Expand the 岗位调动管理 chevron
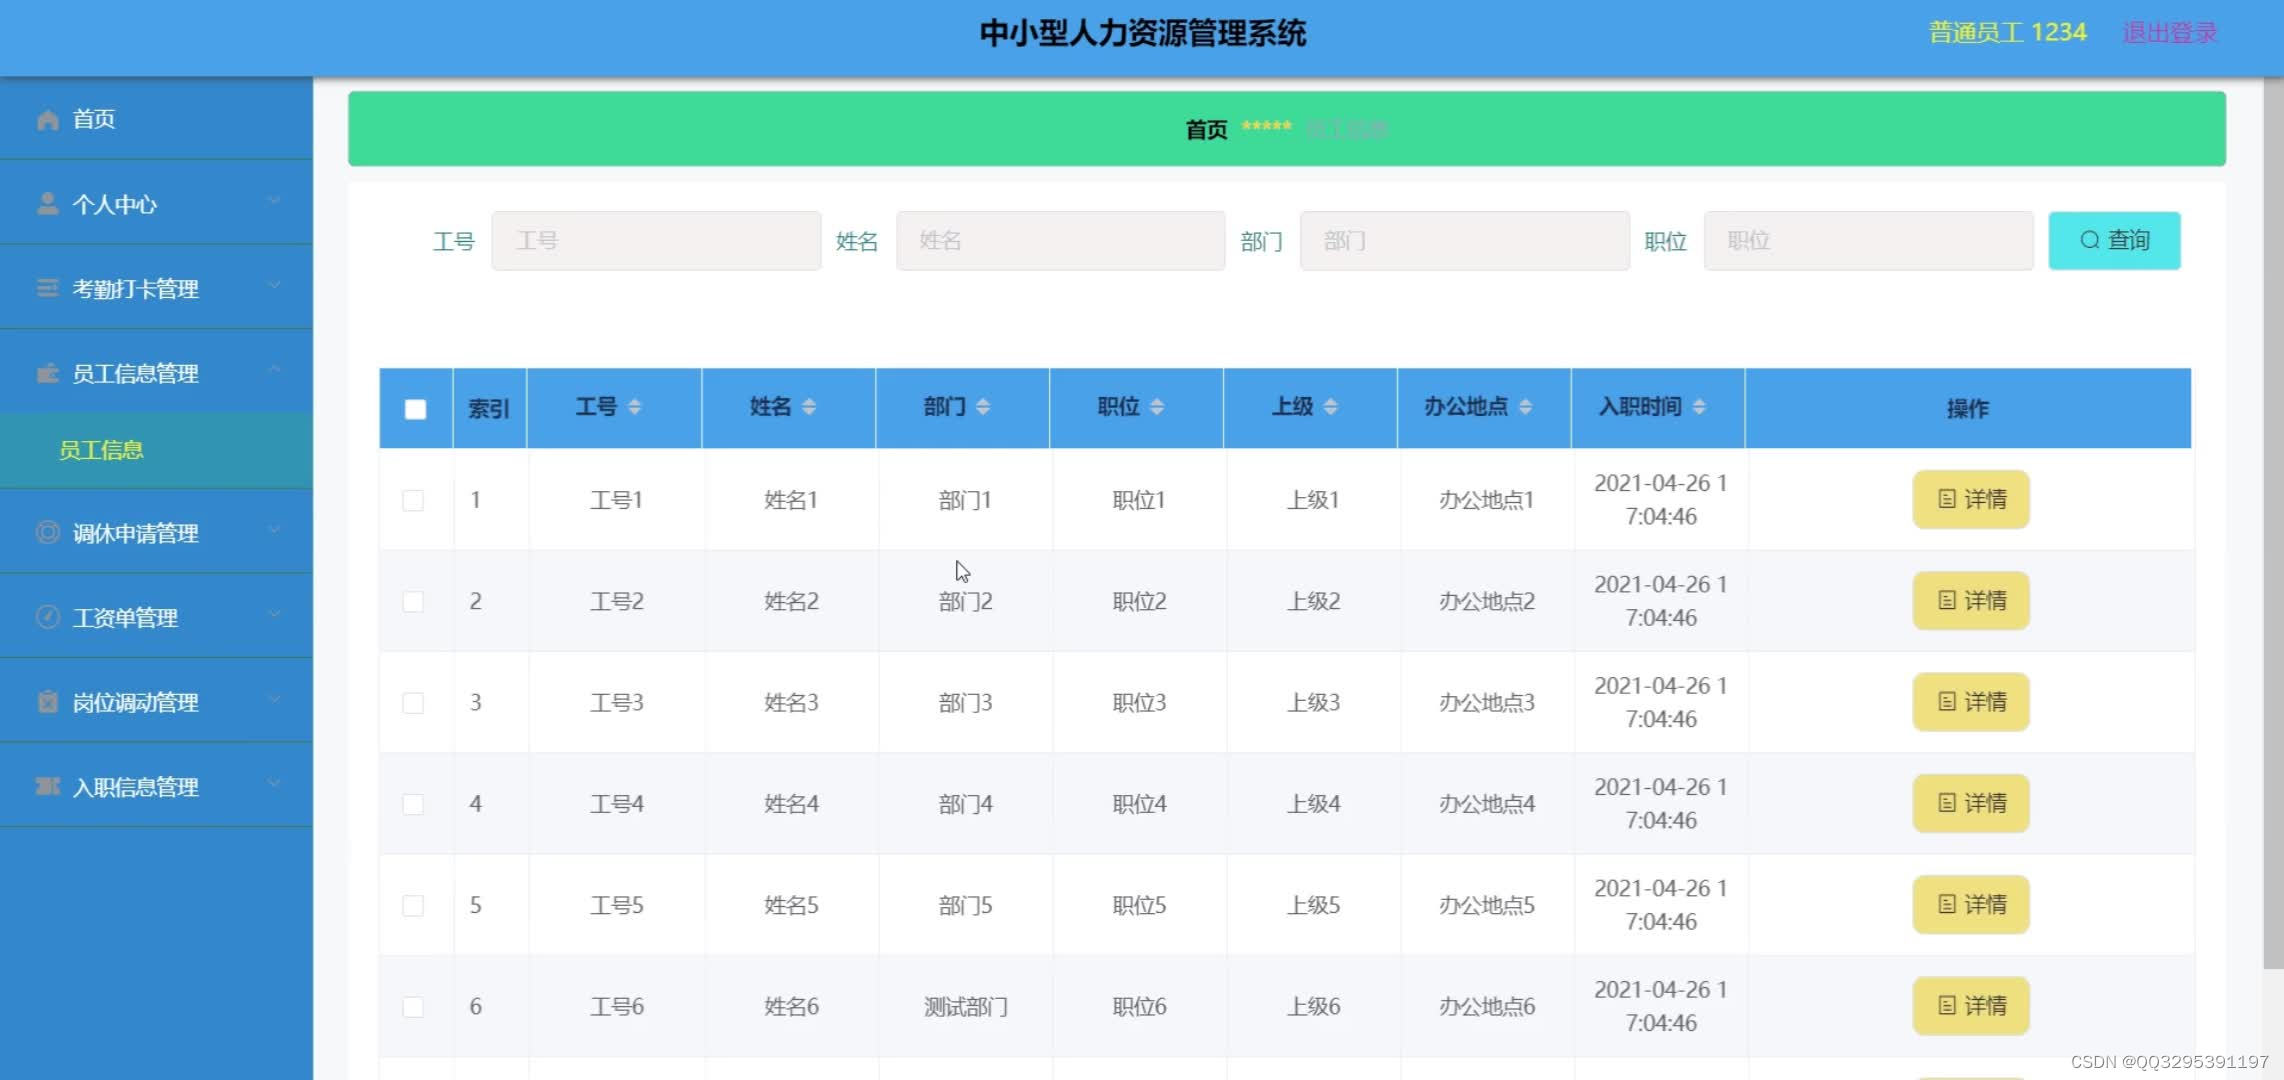Viewport: 2284px width, 1080px height. pyautogui.click(x=274, y=699)
